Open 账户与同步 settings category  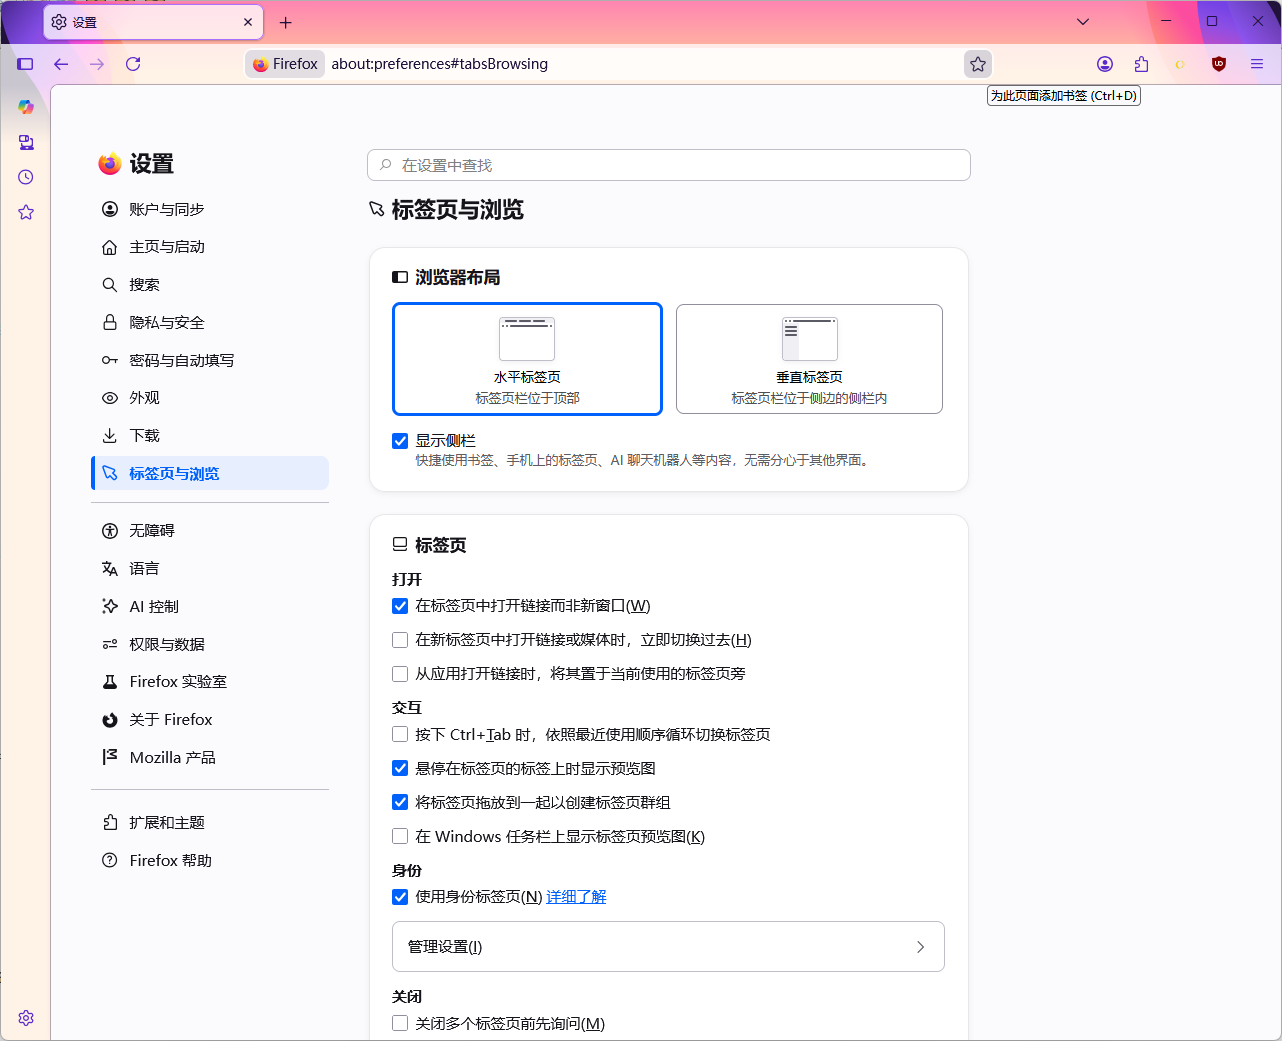210,209
